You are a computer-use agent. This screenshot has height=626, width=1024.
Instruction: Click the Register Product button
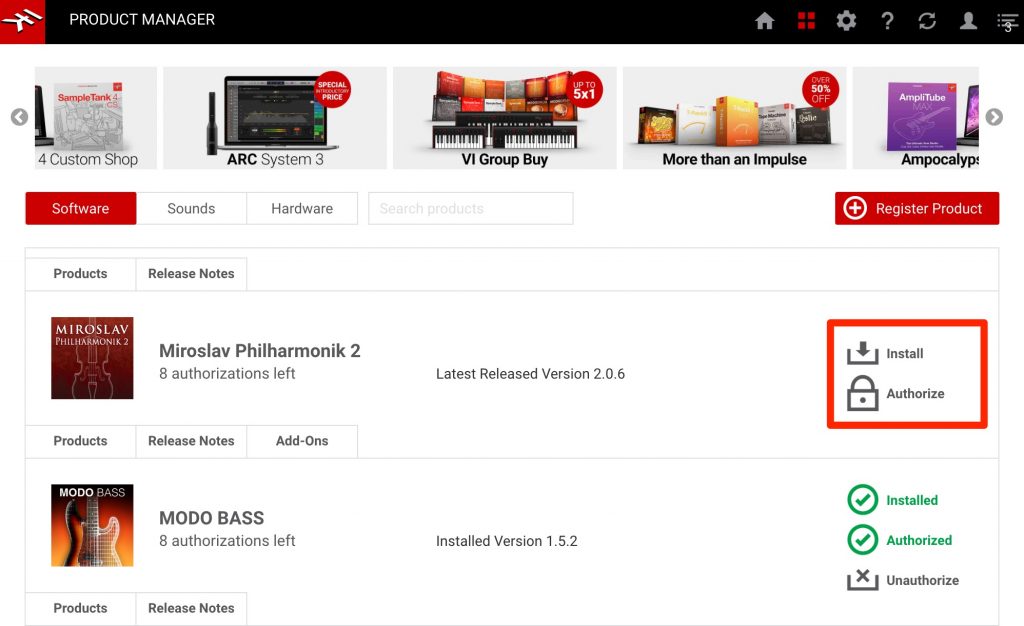tap(916, 208)
